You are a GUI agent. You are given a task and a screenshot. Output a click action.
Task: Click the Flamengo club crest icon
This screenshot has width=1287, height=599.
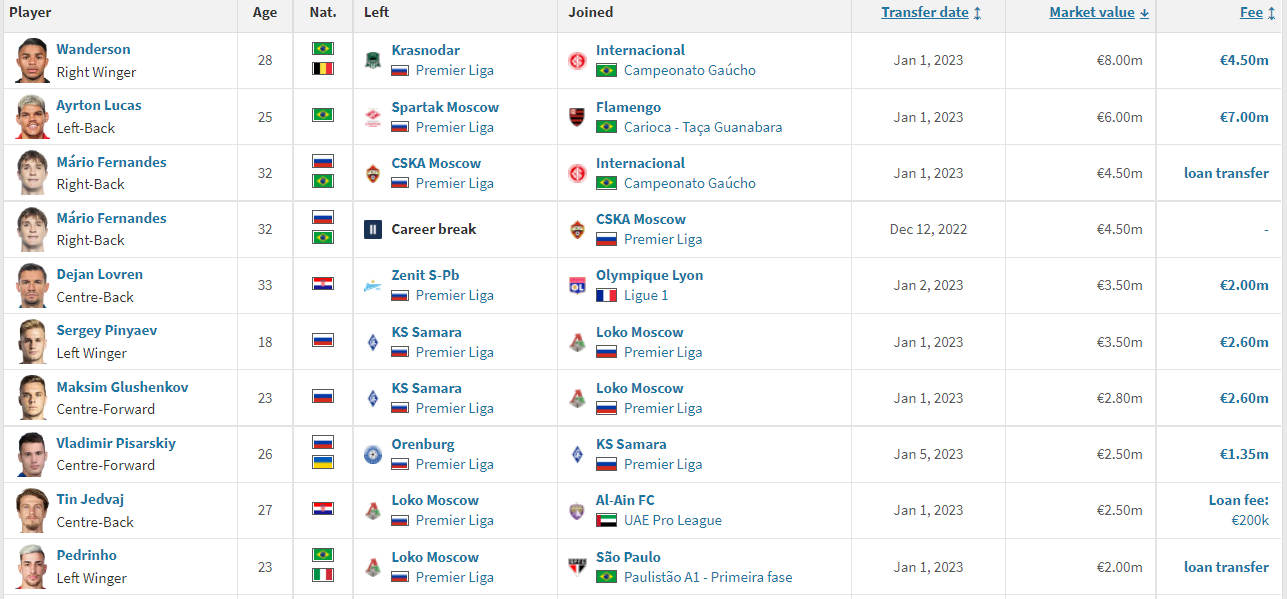[577, 117]
